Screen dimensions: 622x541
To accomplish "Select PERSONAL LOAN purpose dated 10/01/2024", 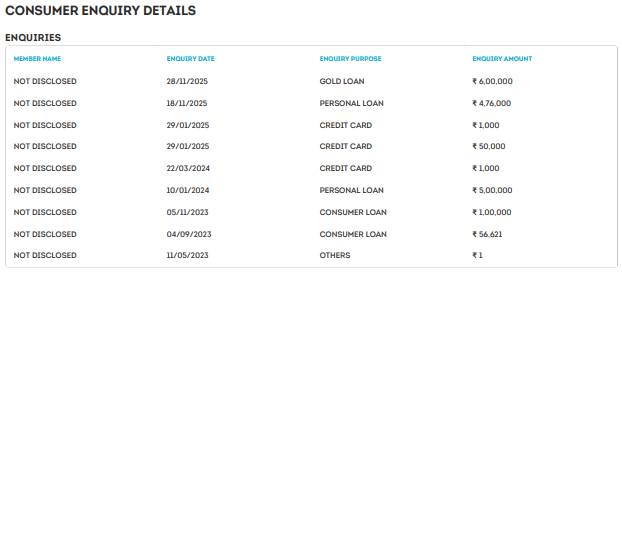I will click(351, 190).
